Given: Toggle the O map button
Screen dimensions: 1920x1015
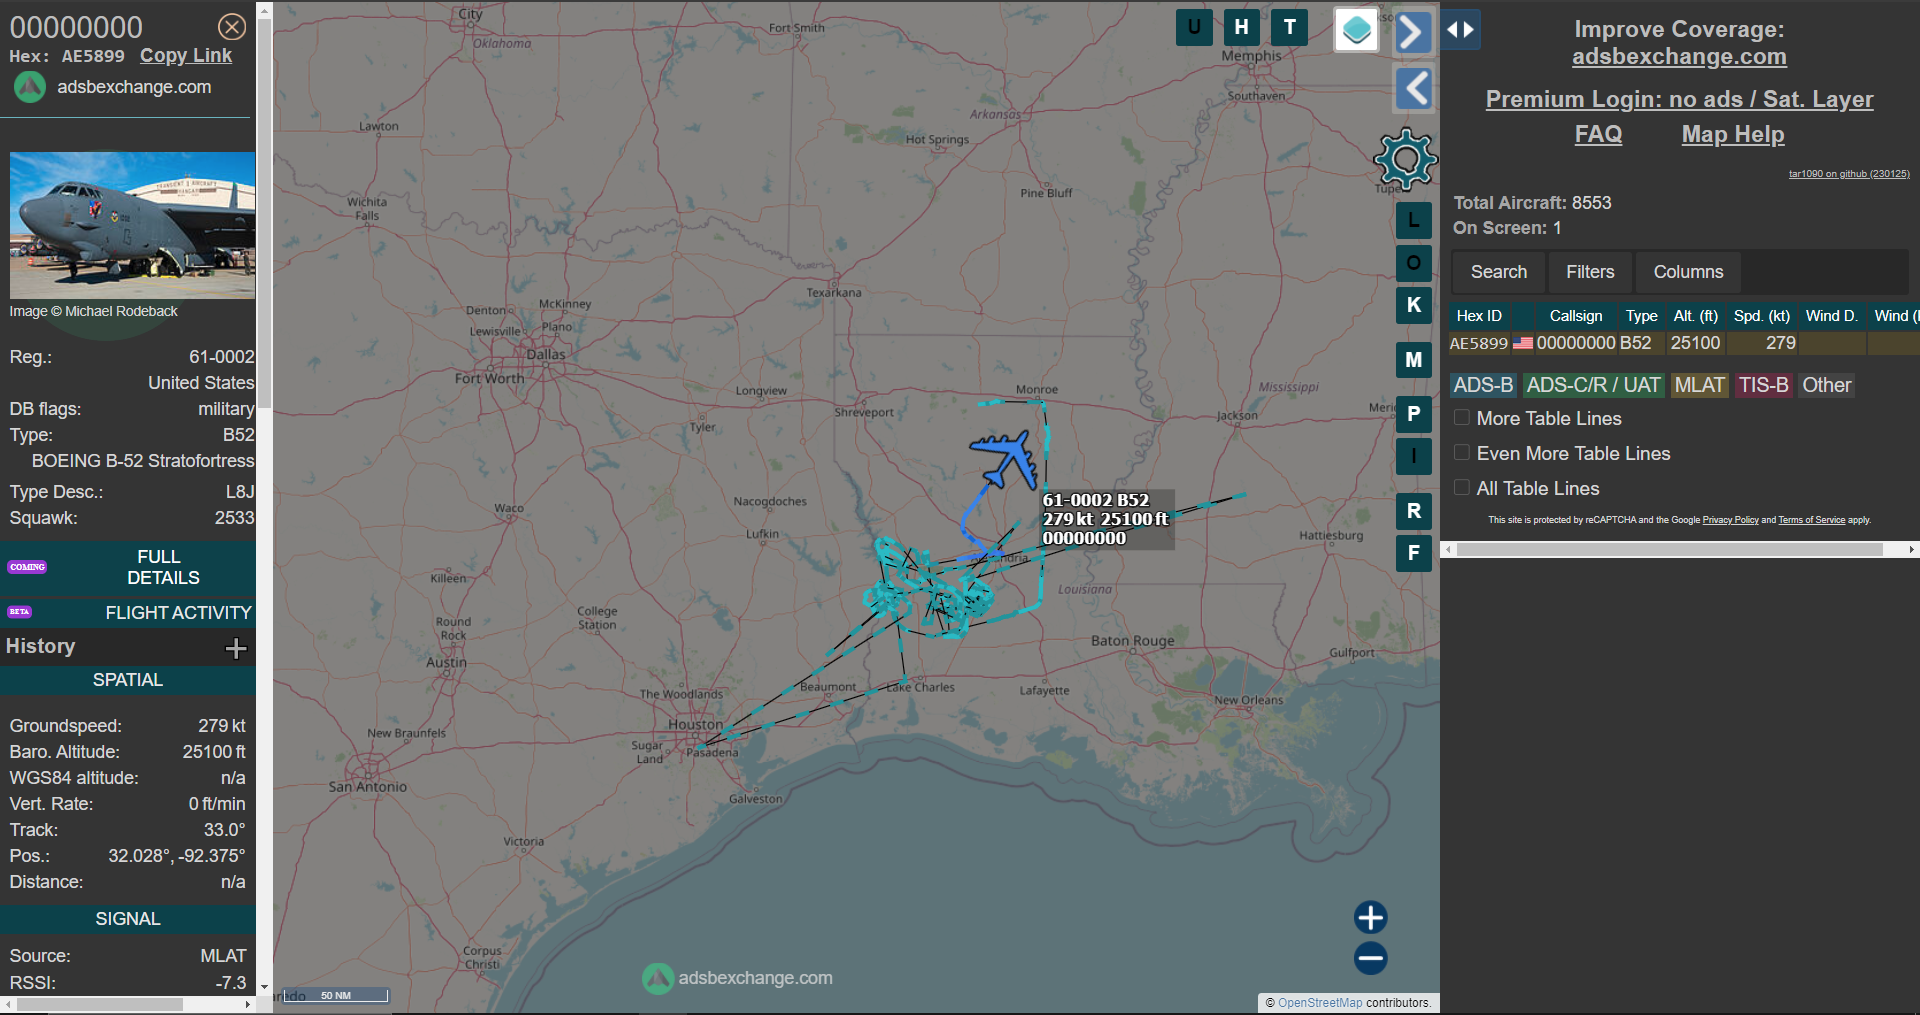Looking at the screenshot, I should 1414,263.
